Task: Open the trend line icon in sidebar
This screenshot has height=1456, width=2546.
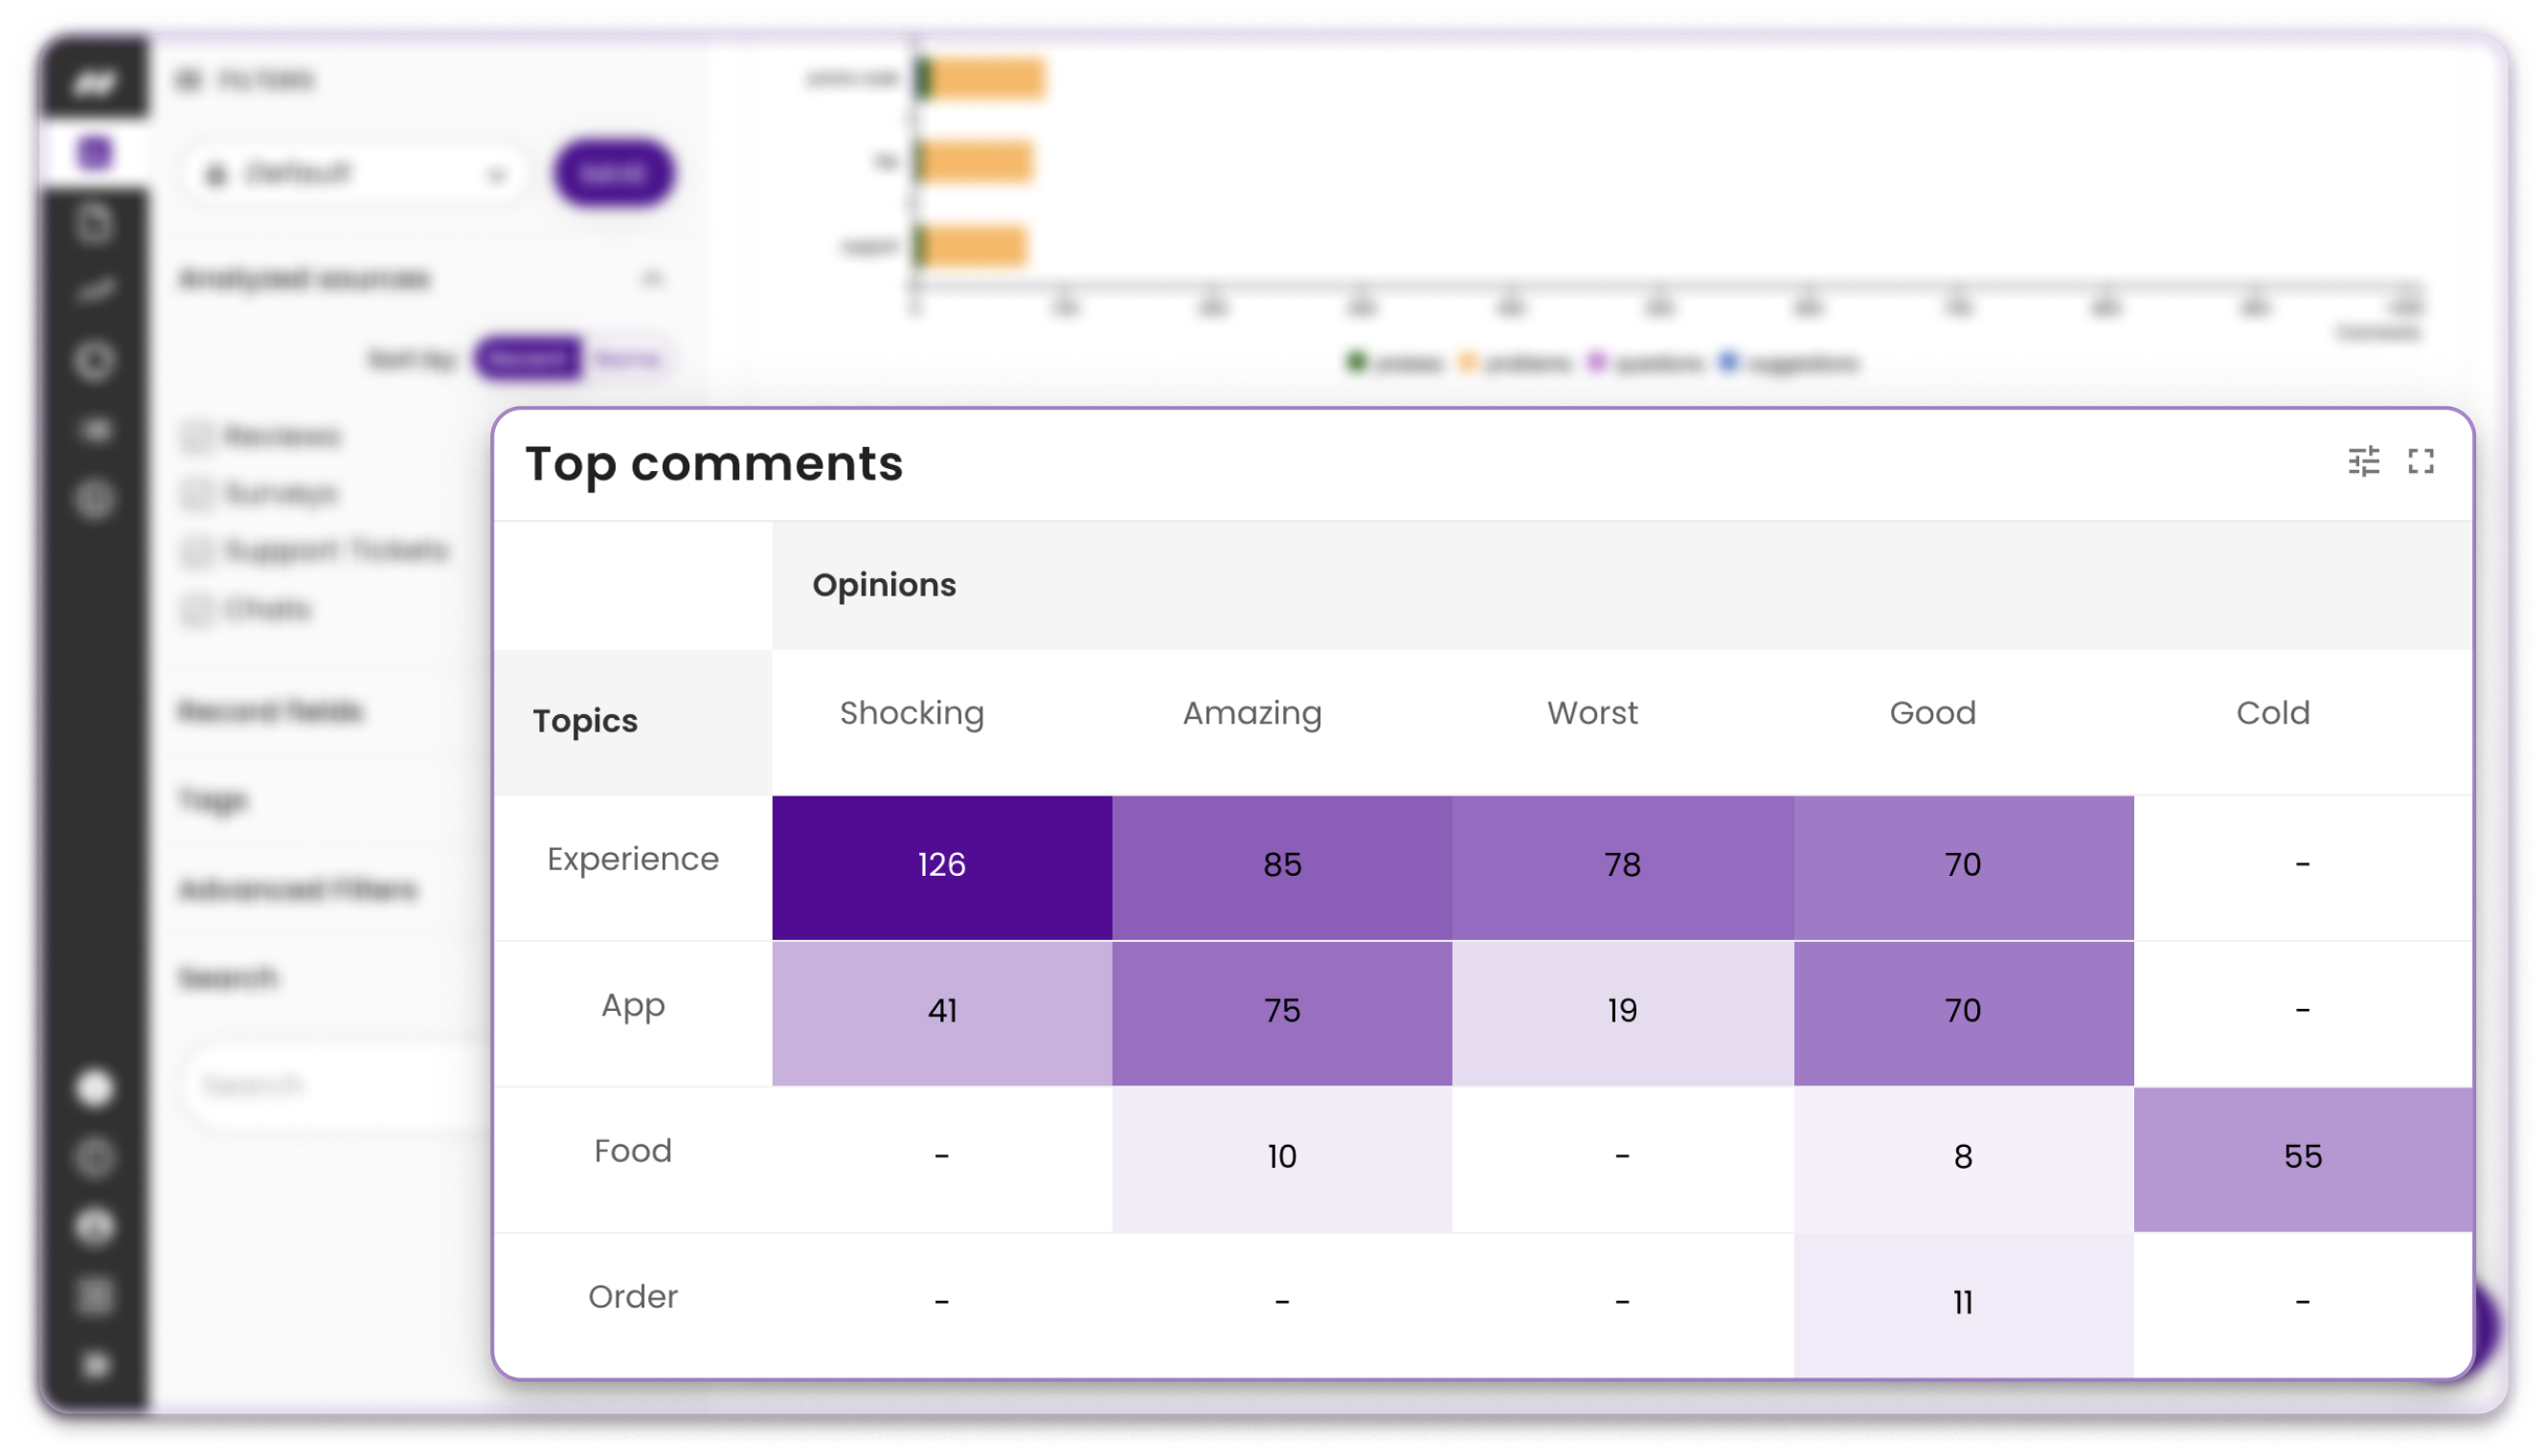Action: pos(95,291)
